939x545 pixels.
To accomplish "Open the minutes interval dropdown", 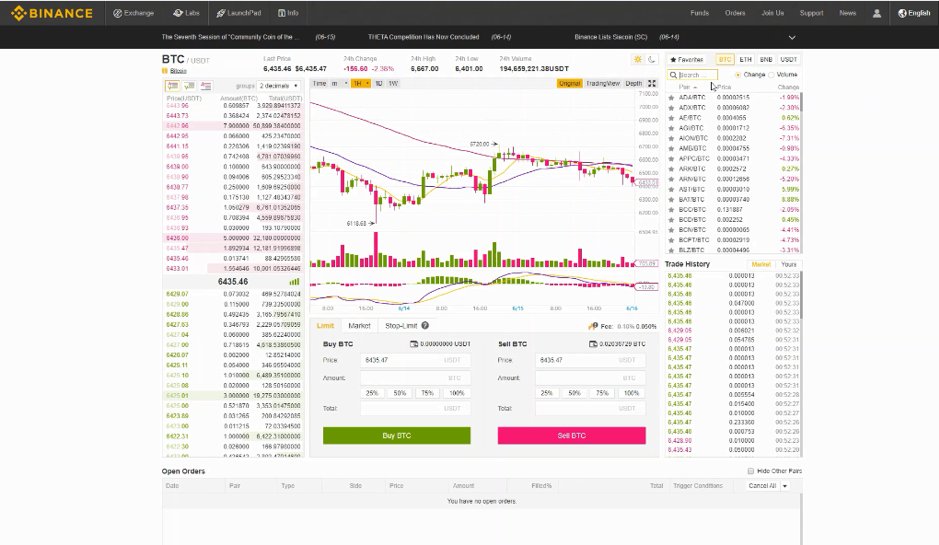I will point(339,83).
